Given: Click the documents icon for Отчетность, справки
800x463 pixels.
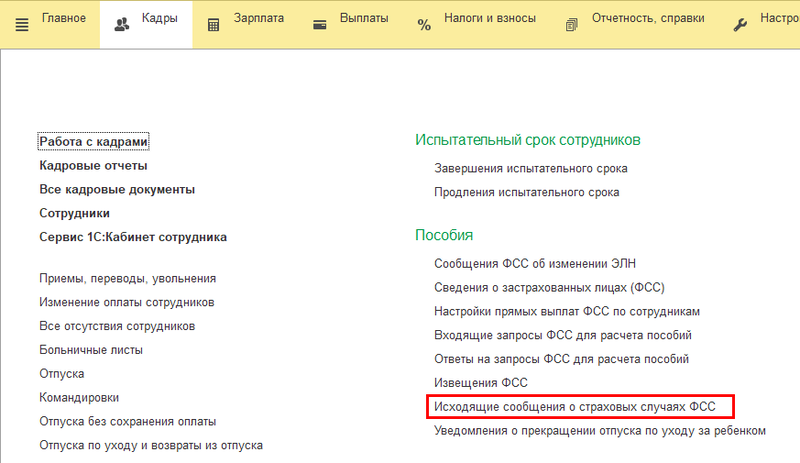Looking at the screenshot, I should click(571, 25).
